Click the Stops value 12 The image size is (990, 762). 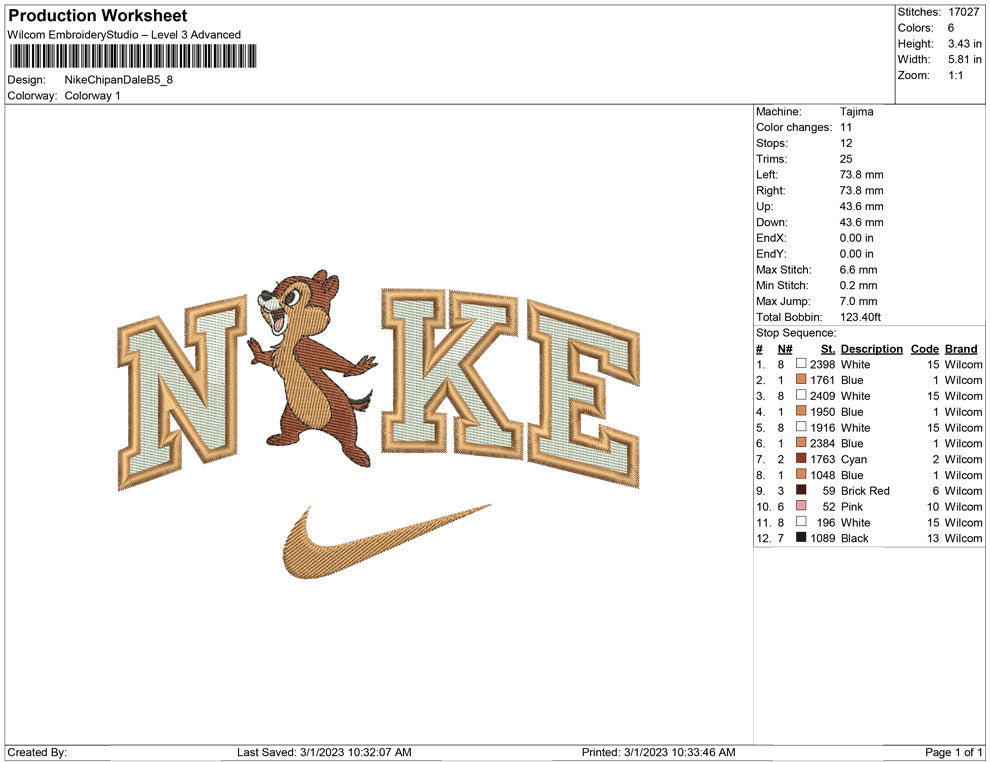[x=845, y=143]
